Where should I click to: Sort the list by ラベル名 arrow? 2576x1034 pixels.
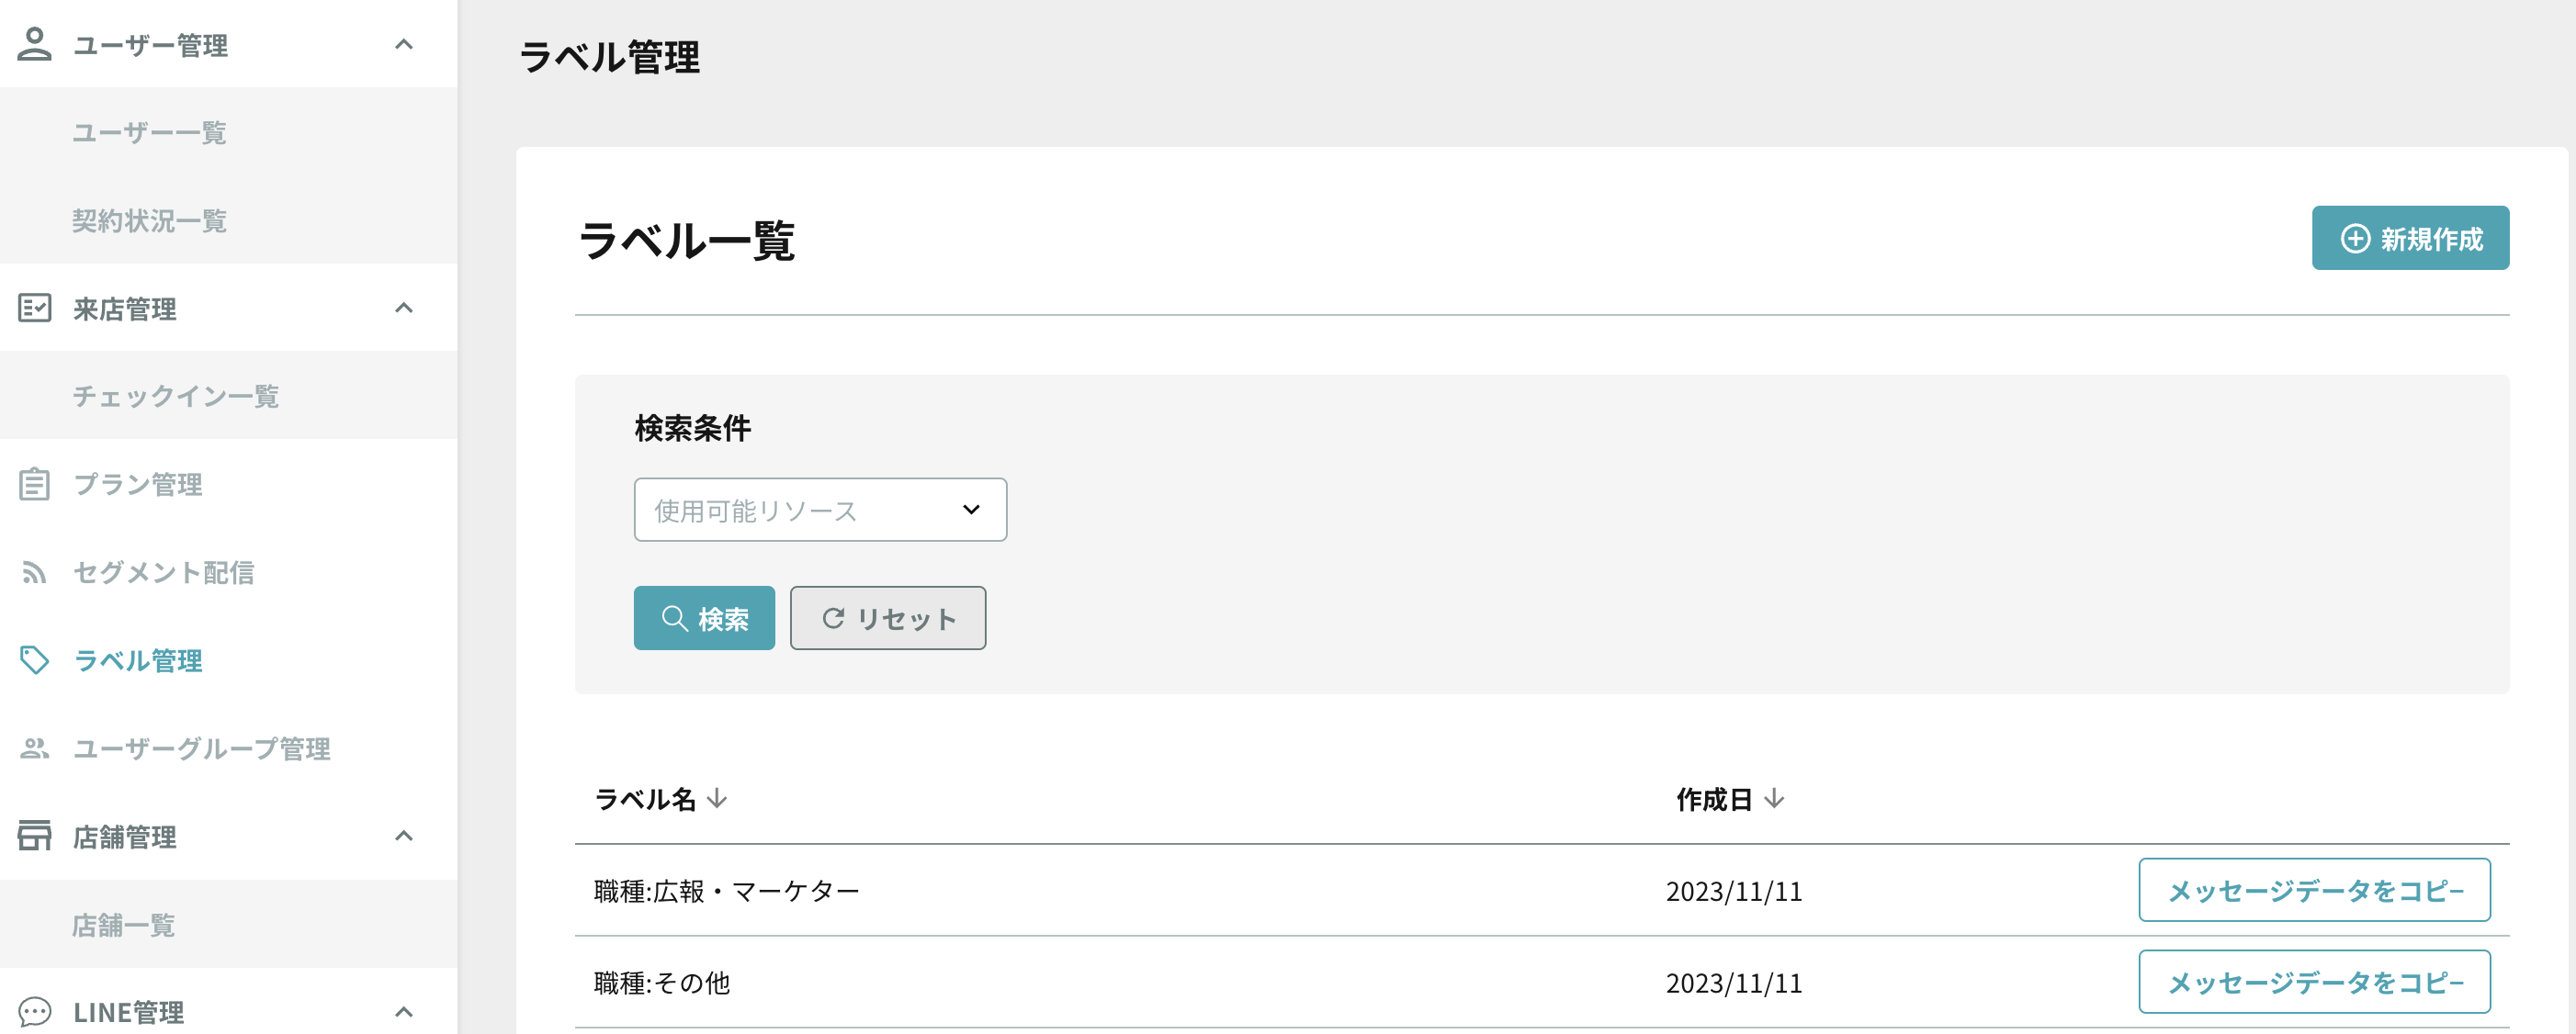[717, 799]
